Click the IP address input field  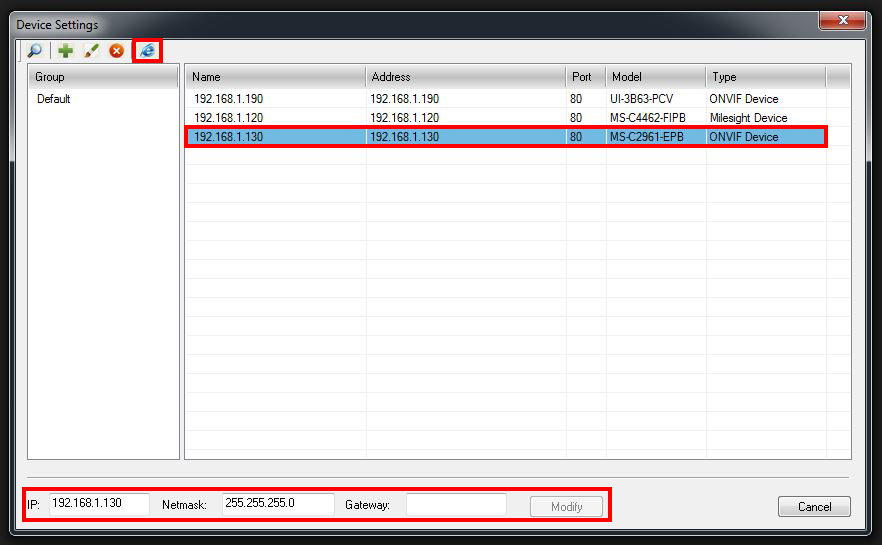[98, 504]
